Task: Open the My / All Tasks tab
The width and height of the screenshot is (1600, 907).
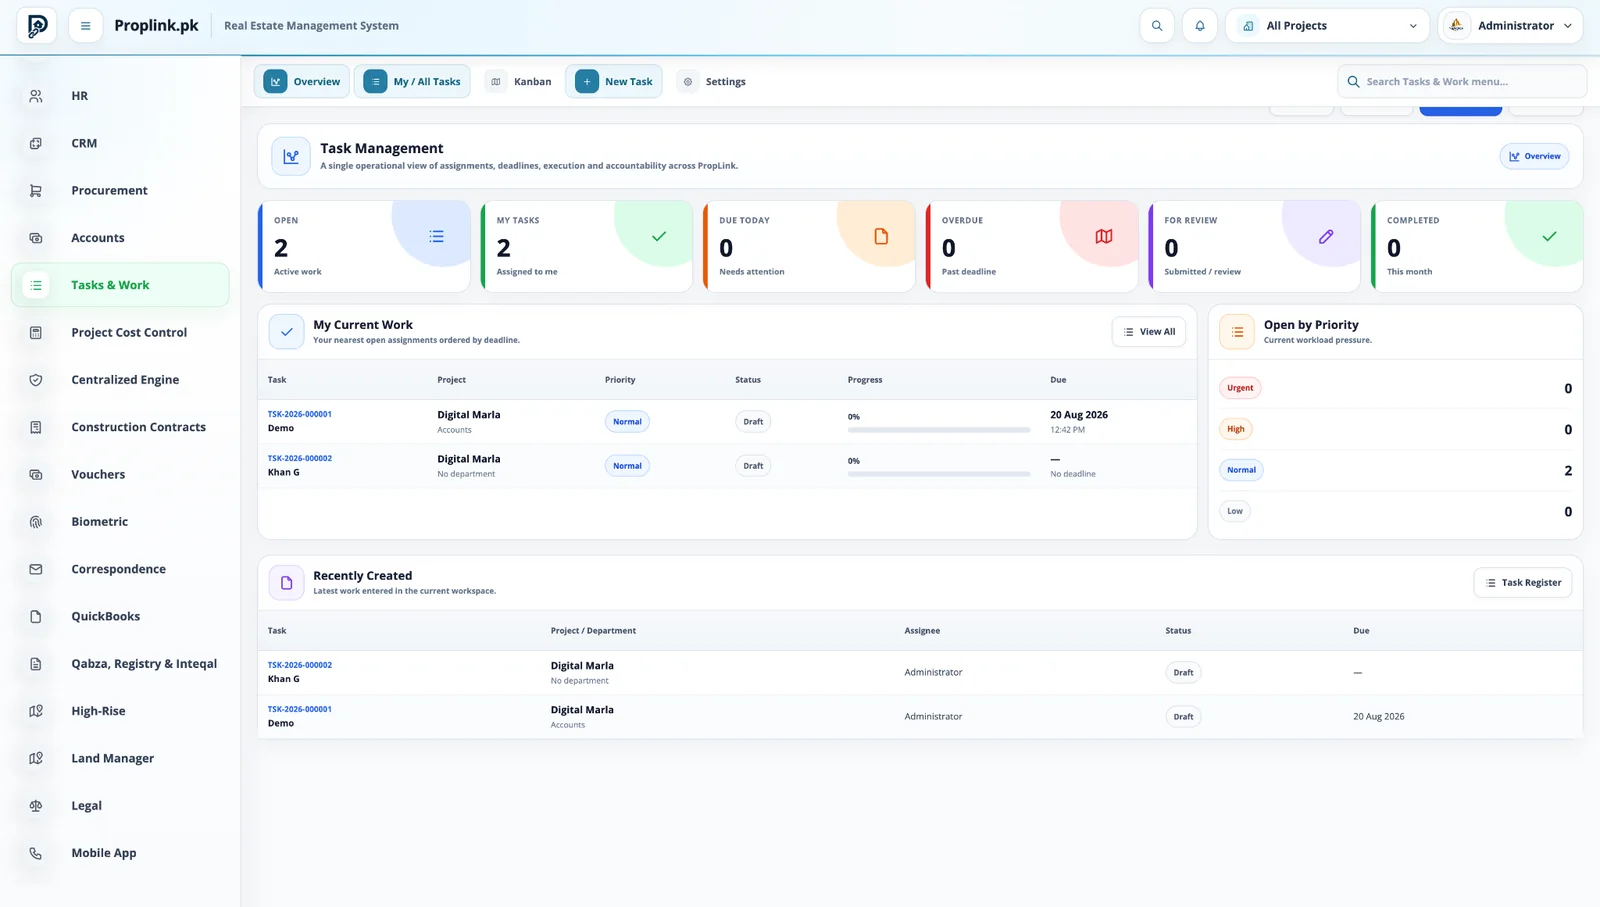Action: (412, 82)
